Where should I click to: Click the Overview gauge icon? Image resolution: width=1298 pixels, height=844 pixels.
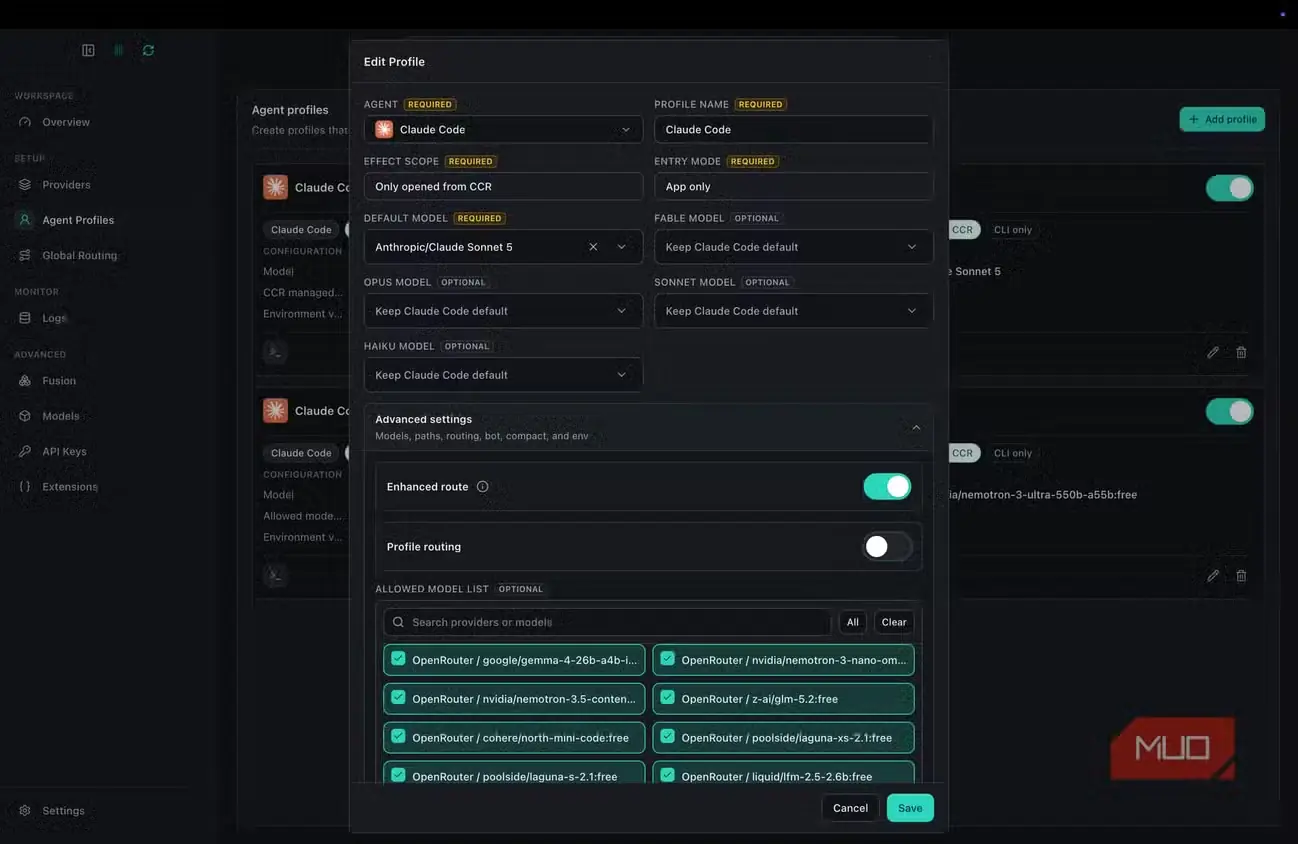click(25, 122)
